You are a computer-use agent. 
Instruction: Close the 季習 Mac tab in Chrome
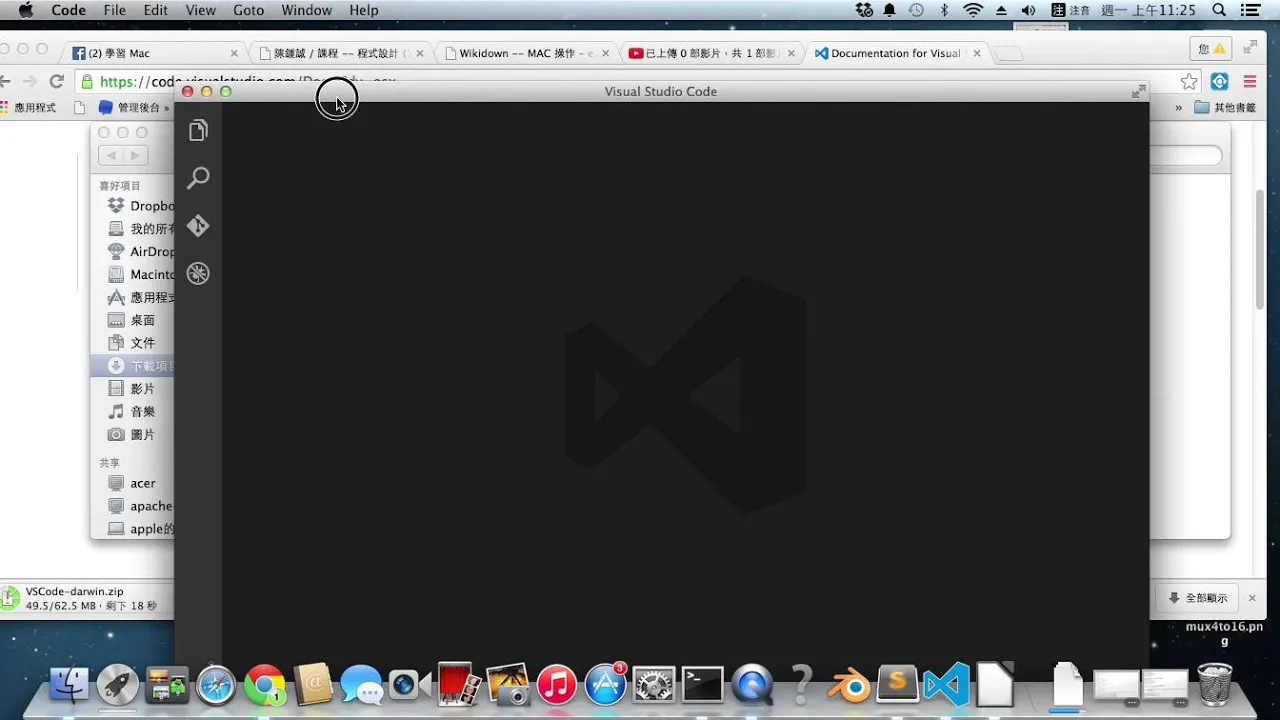[x=234, y=53]
